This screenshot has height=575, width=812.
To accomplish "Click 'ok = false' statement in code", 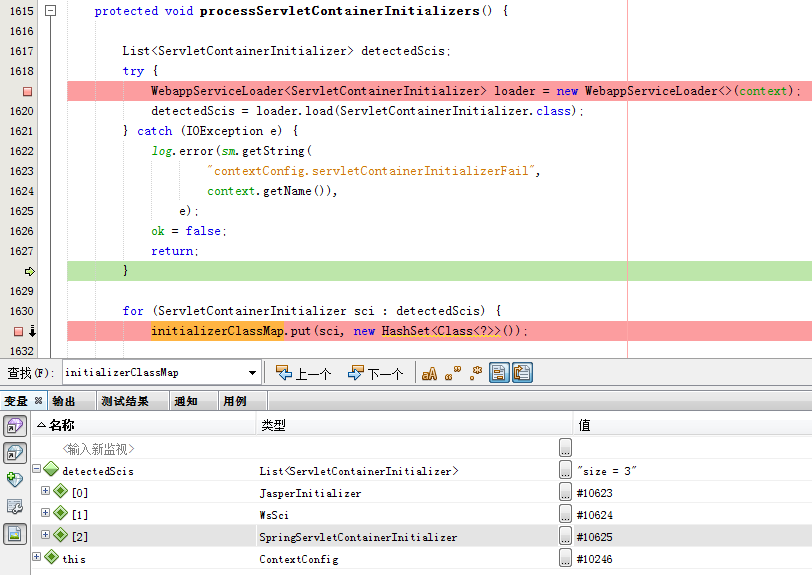I will [x=187, y=231].
